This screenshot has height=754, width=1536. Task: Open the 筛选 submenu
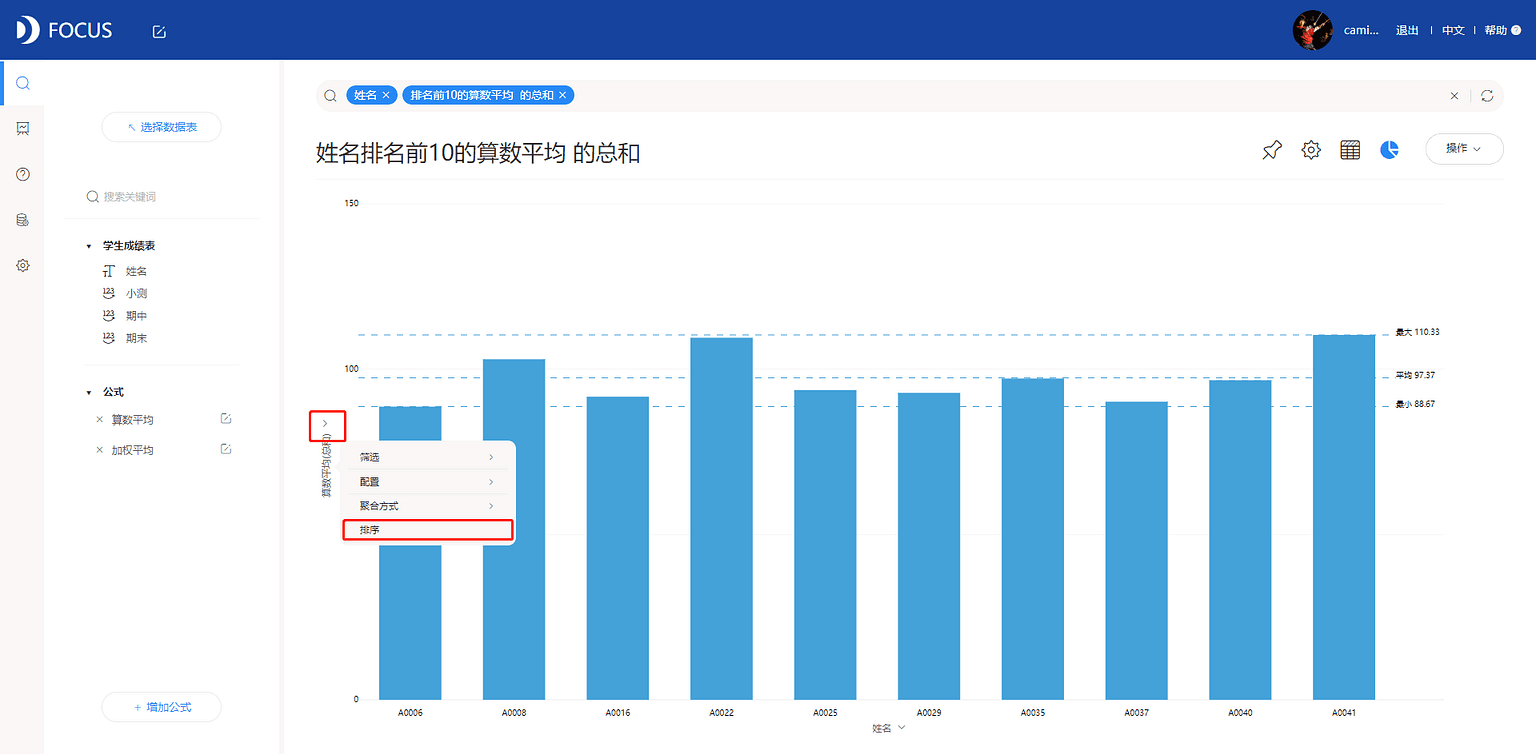[x=427, y=457]
